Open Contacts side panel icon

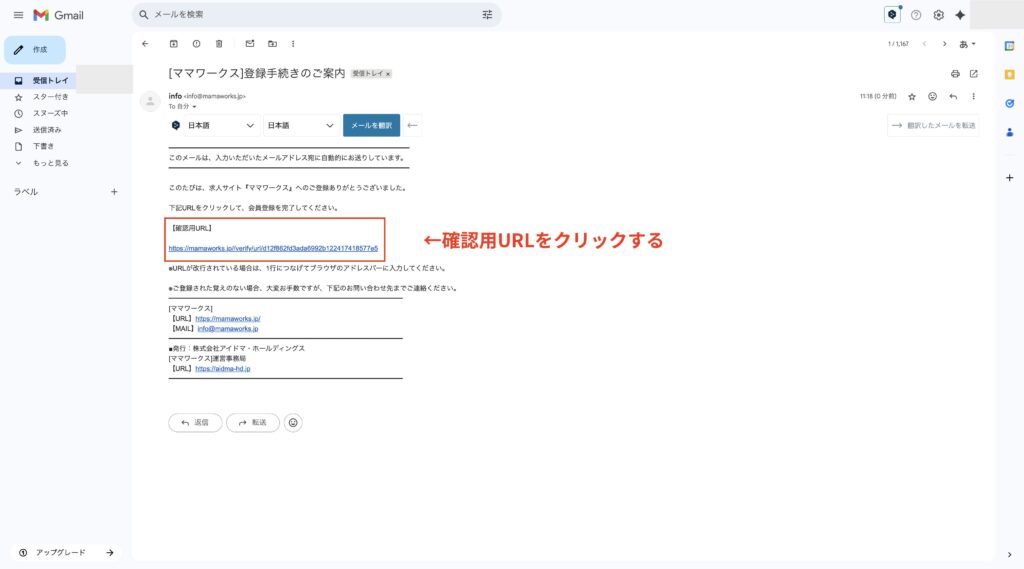click(x=1010, y=132)
